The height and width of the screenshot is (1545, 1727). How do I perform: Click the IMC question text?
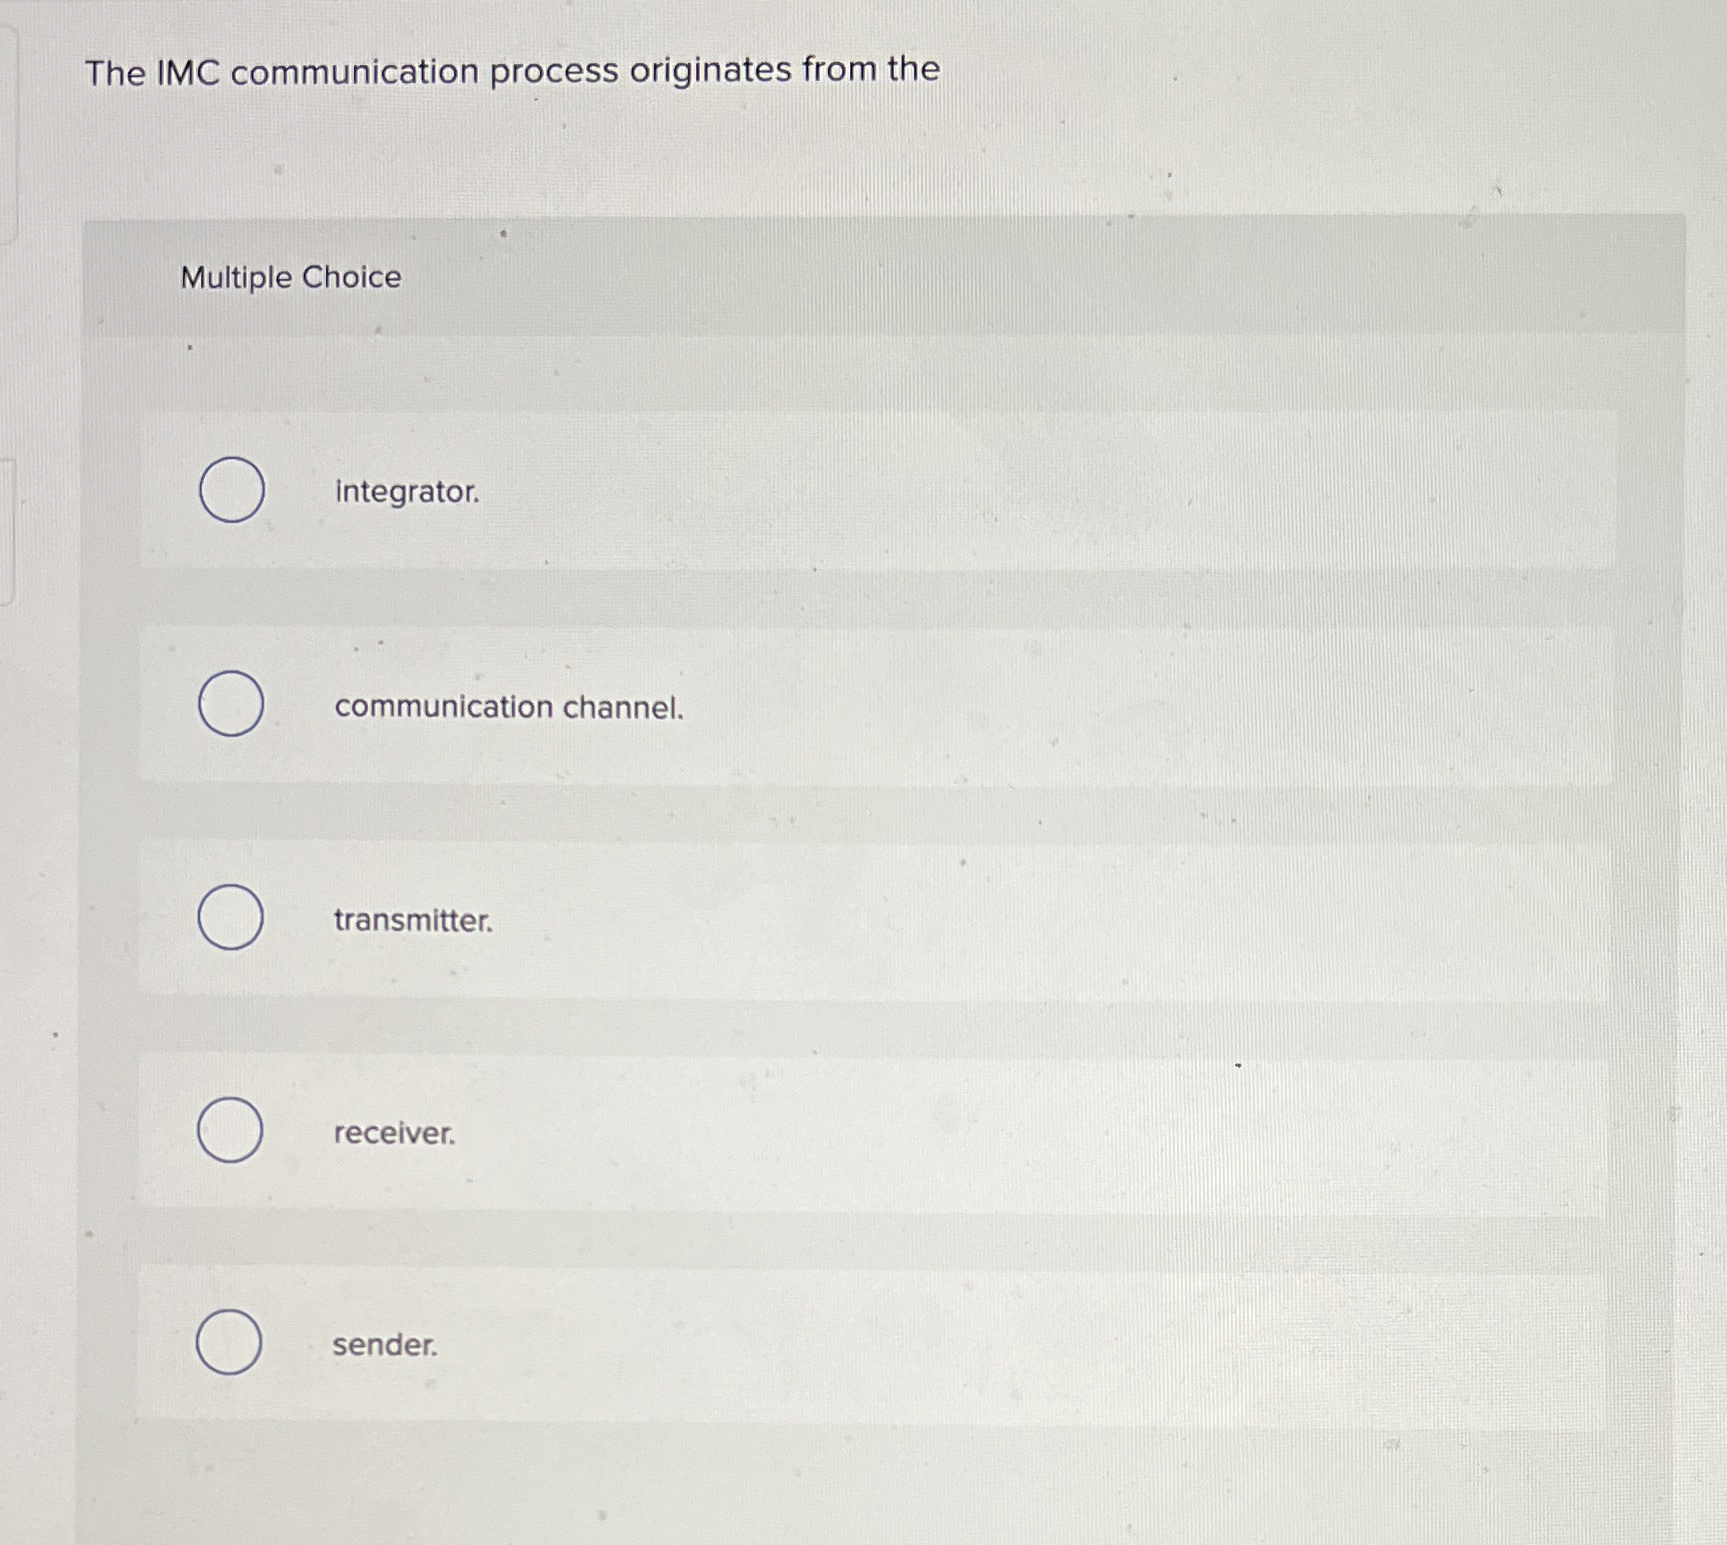pos(510,70)
